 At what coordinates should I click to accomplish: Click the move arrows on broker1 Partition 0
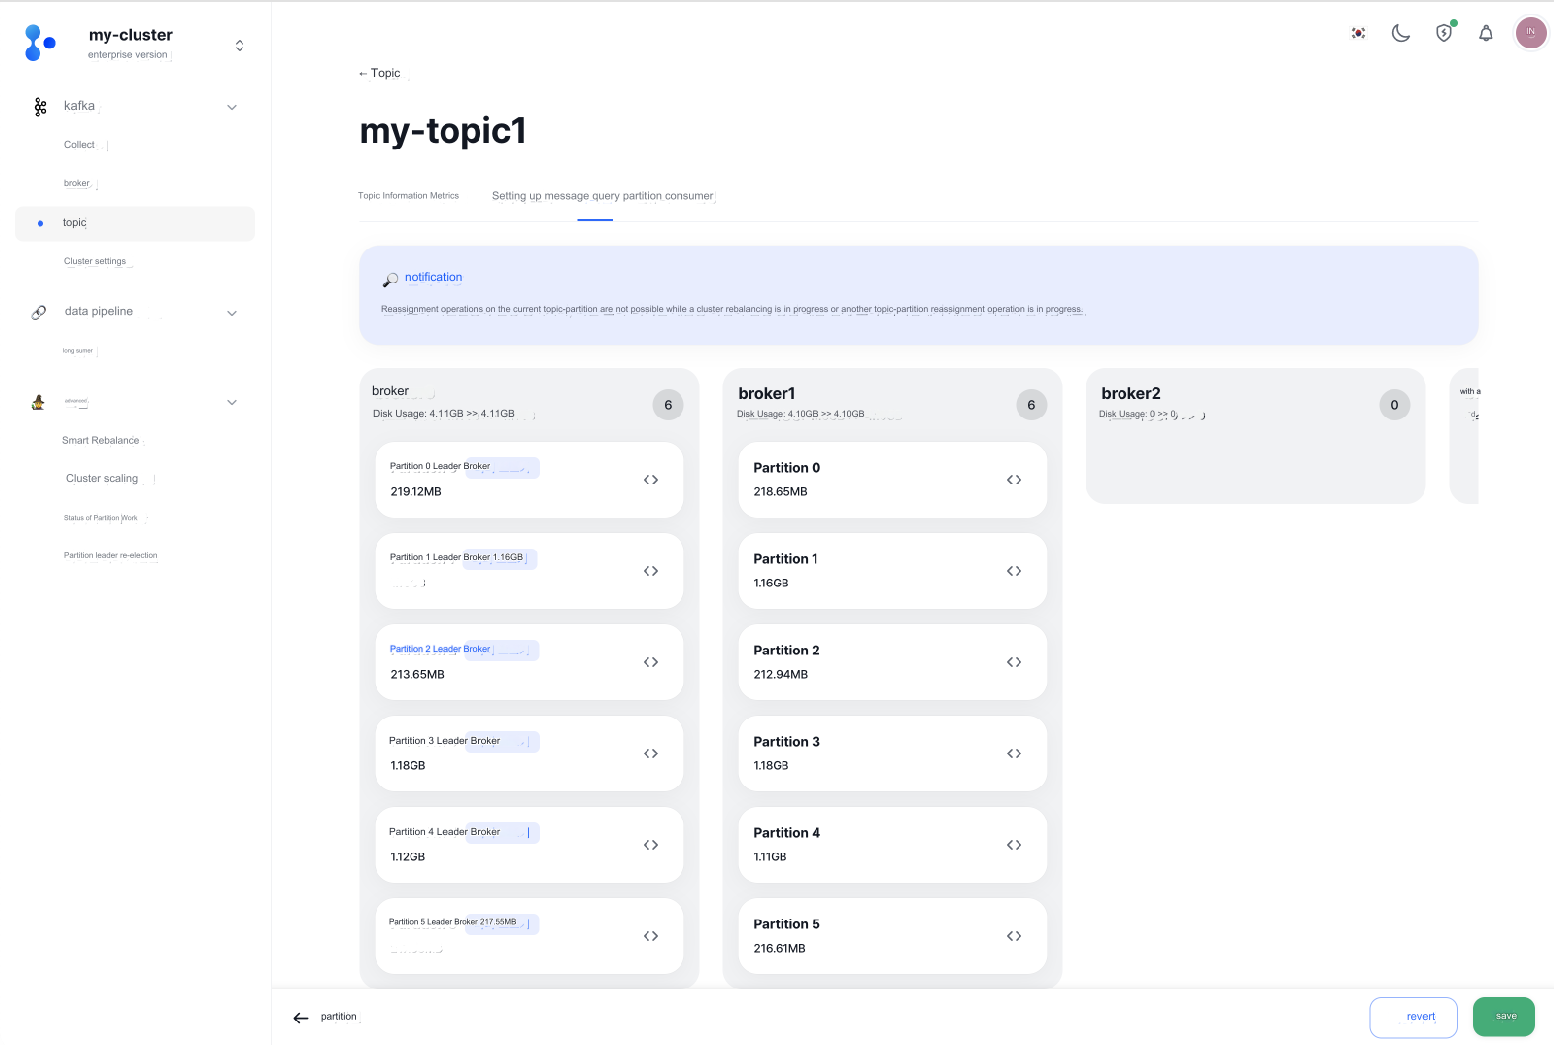tap(1014, 480)
